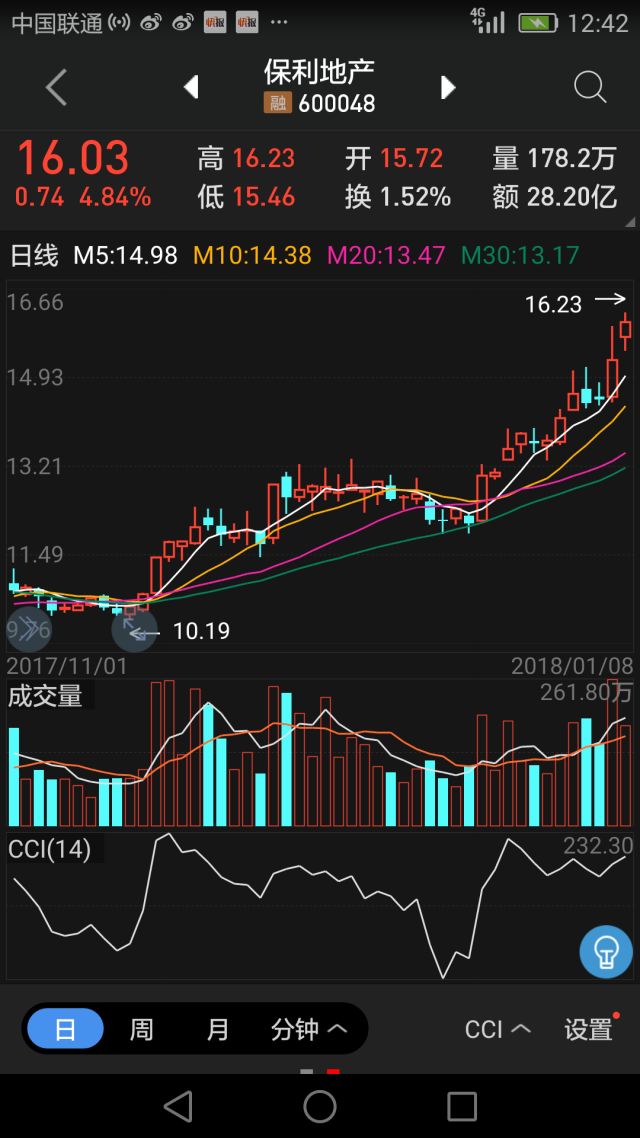Tap current price 16.03
This screenshot has width=640, height=1138.
click(73, 157)
